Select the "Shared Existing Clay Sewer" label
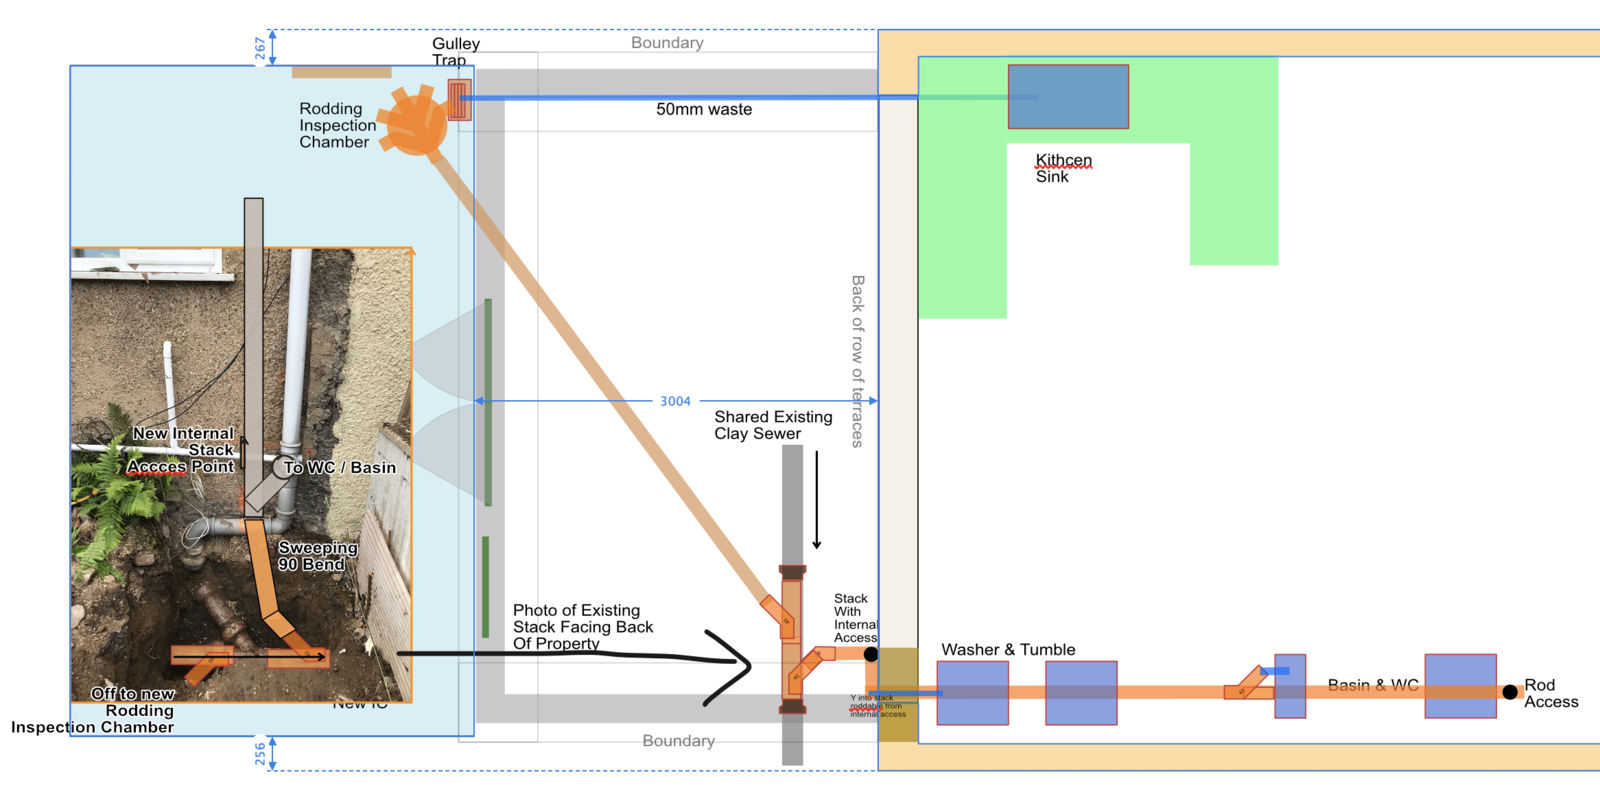 773,425
